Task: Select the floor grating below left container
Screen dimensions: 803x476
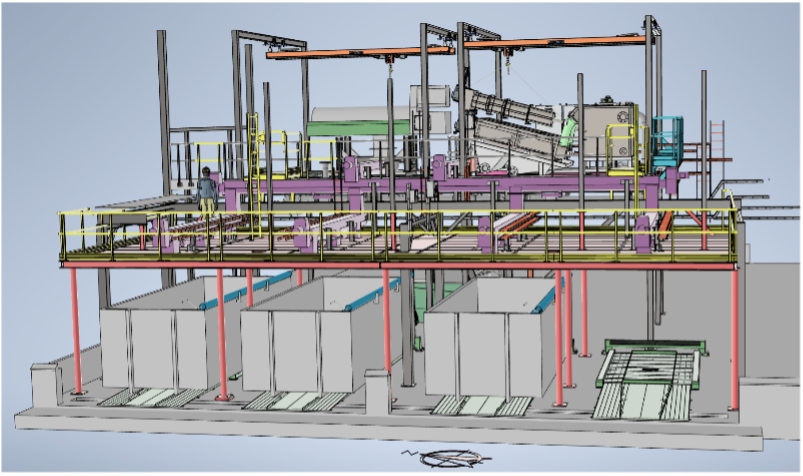Action: tap(150, 397)
